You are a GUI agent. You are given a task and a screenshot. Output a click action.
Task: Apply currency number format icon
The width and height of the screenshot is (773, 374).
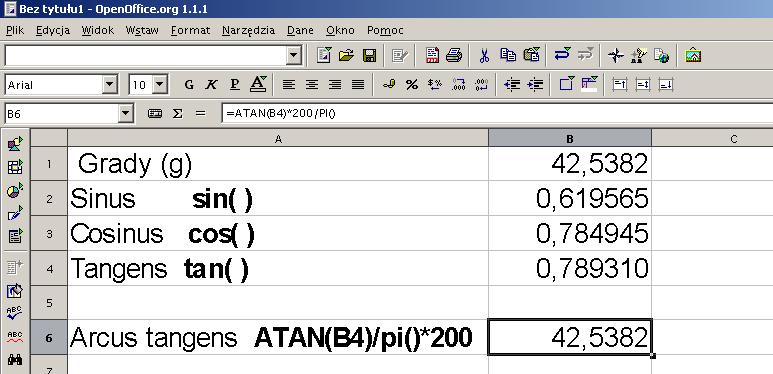[388, 85]
